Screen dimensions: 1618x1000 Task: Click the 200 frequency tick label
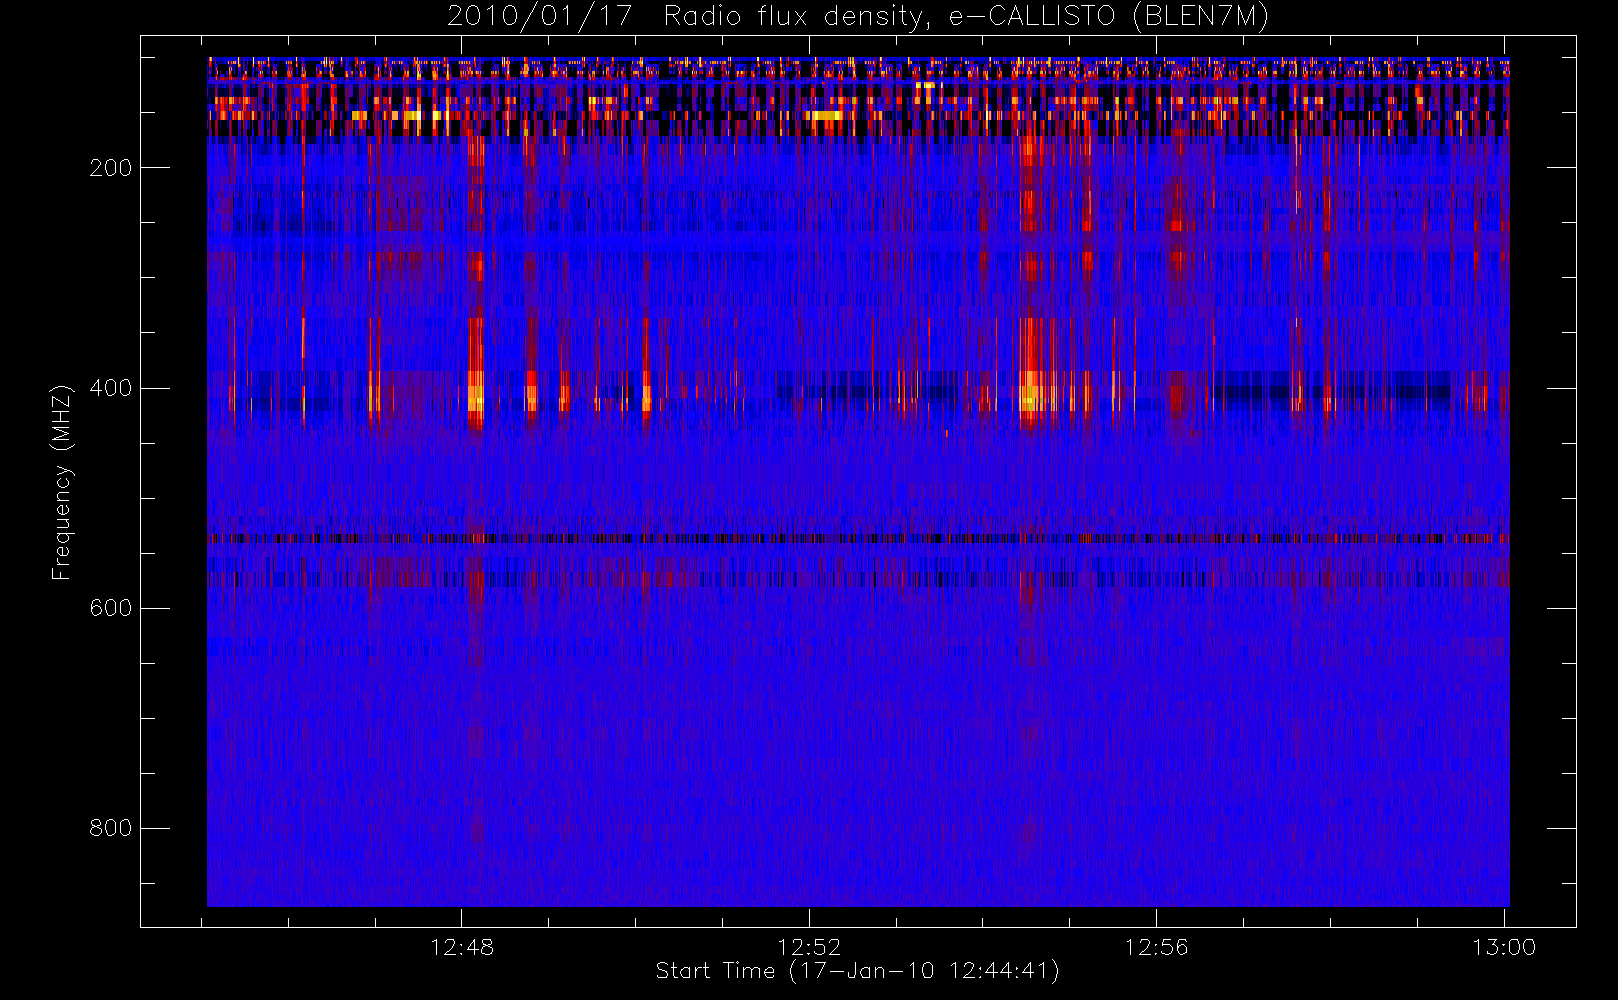pyautogui.click(x=111, y=168)
